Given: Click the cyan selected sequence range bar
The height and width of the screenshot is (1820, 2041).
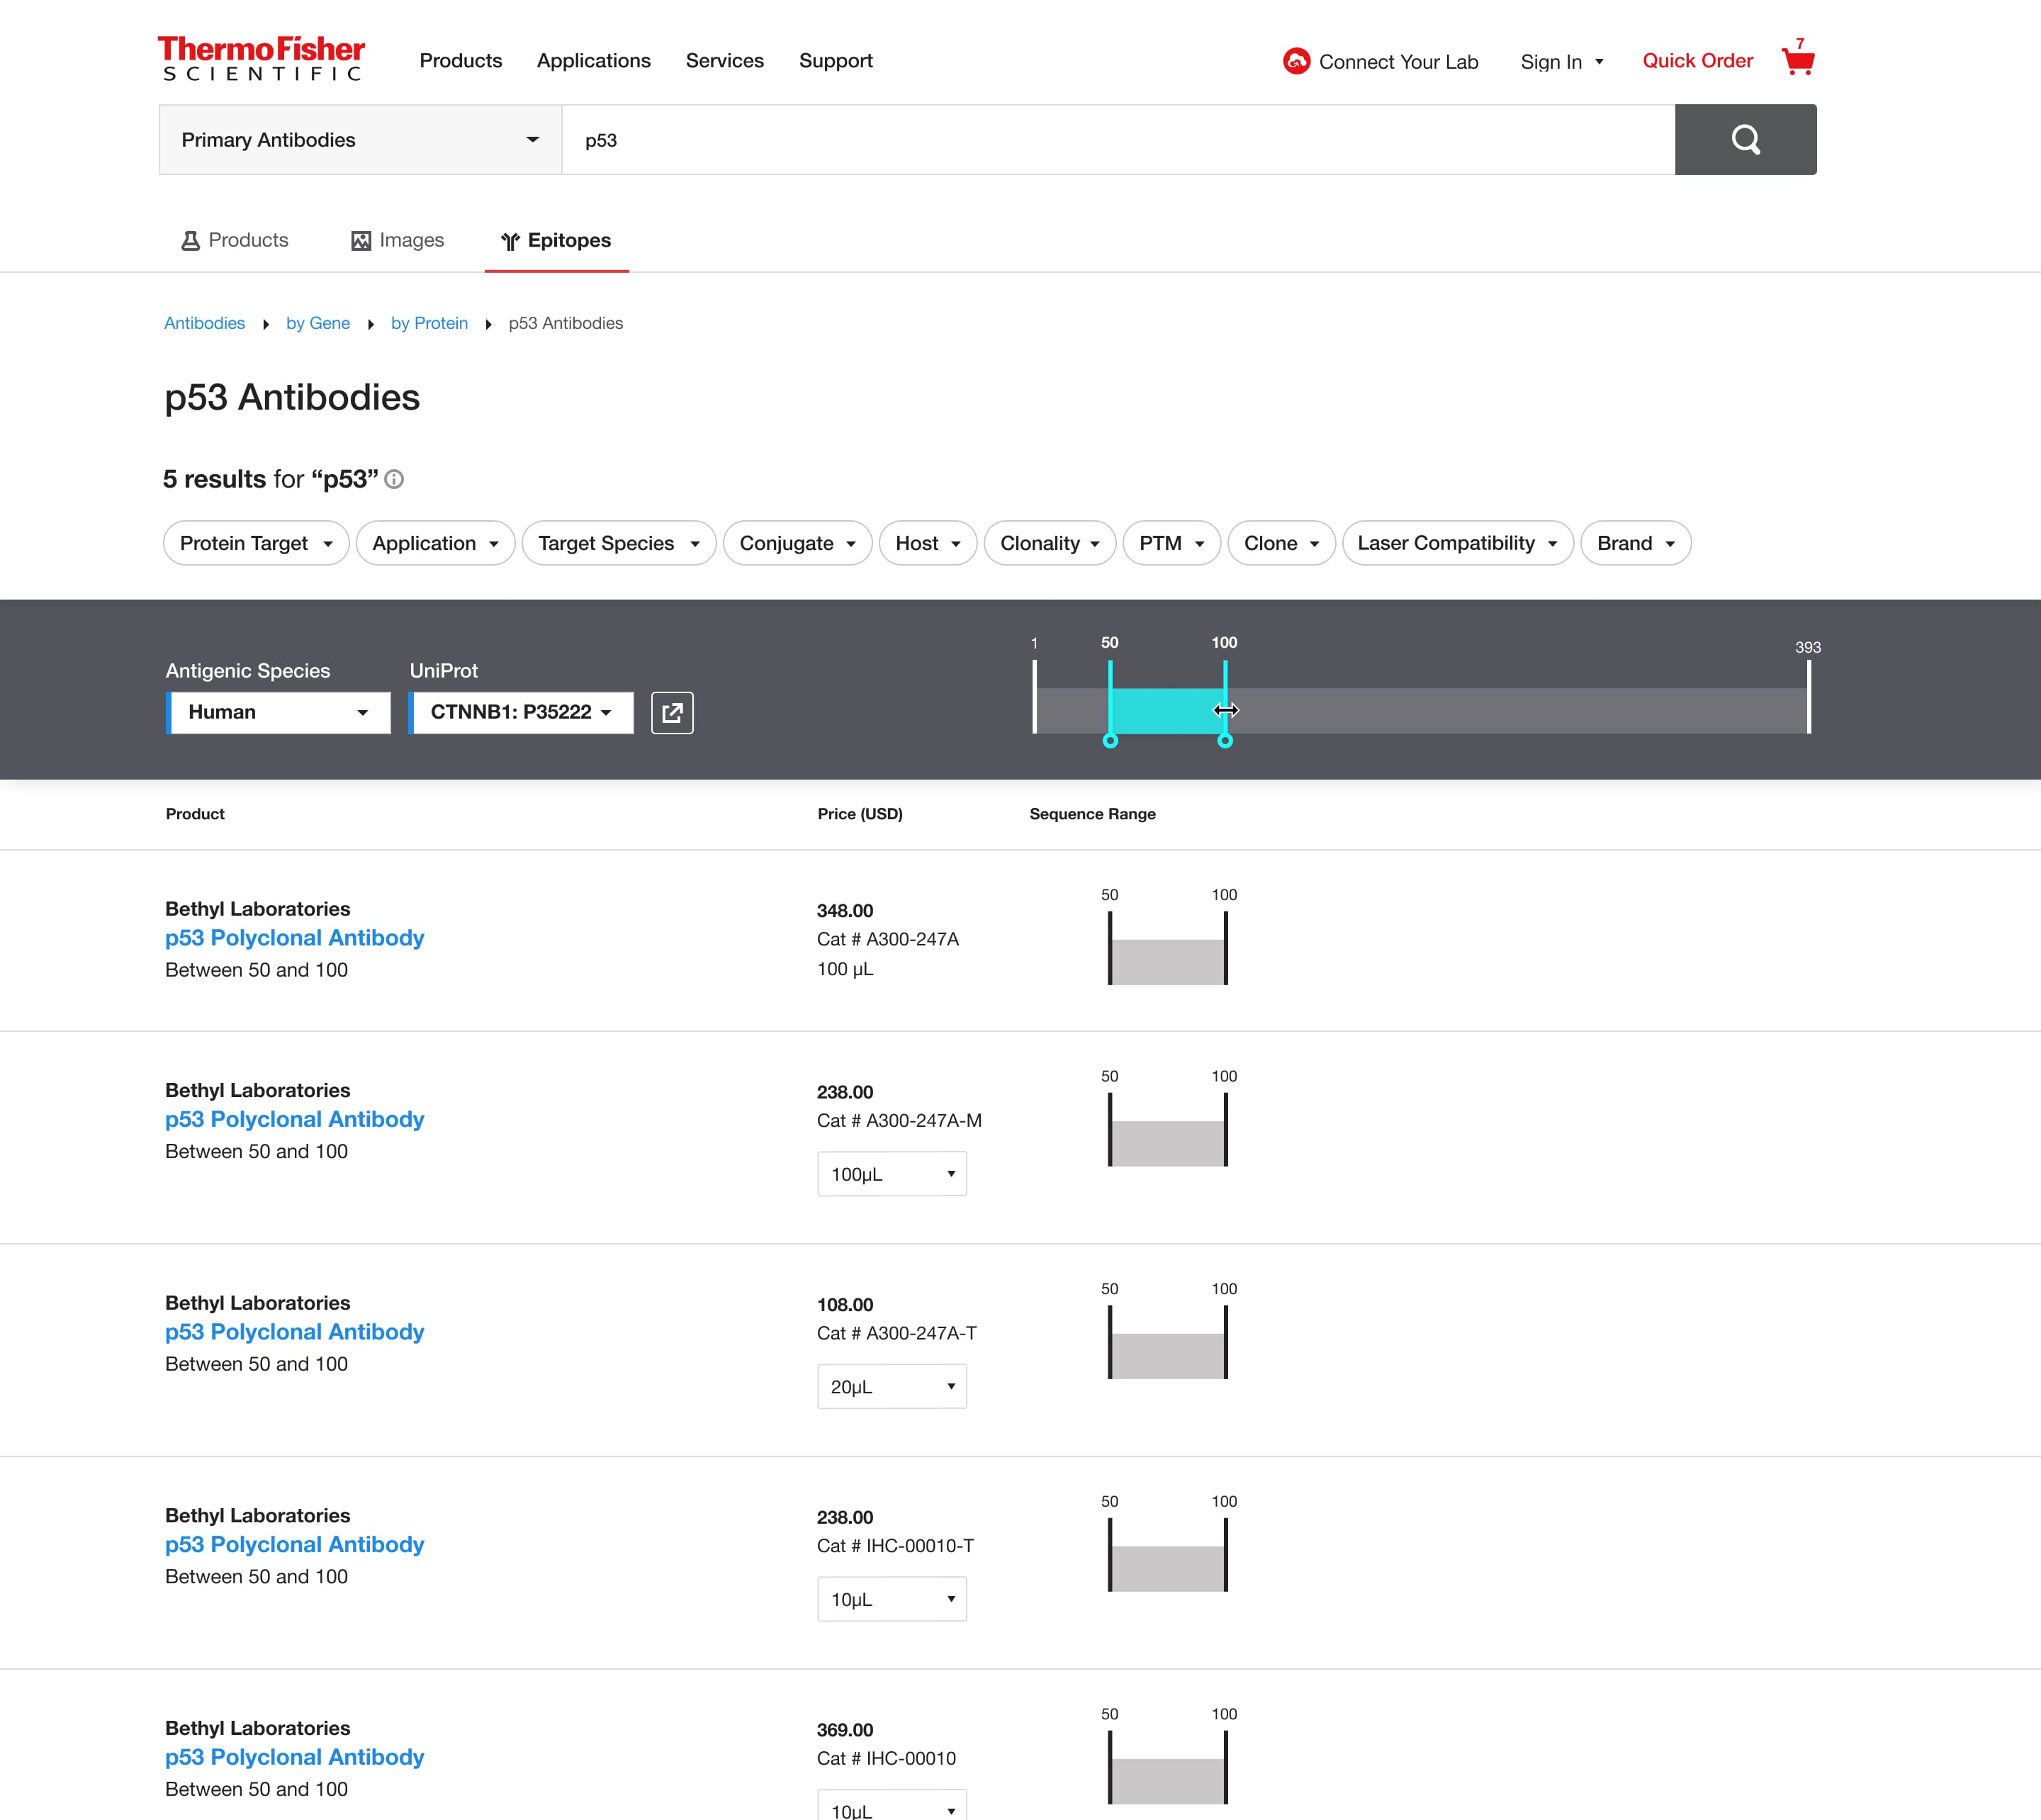Looking at the screenshot, I should click(1167, 711).
